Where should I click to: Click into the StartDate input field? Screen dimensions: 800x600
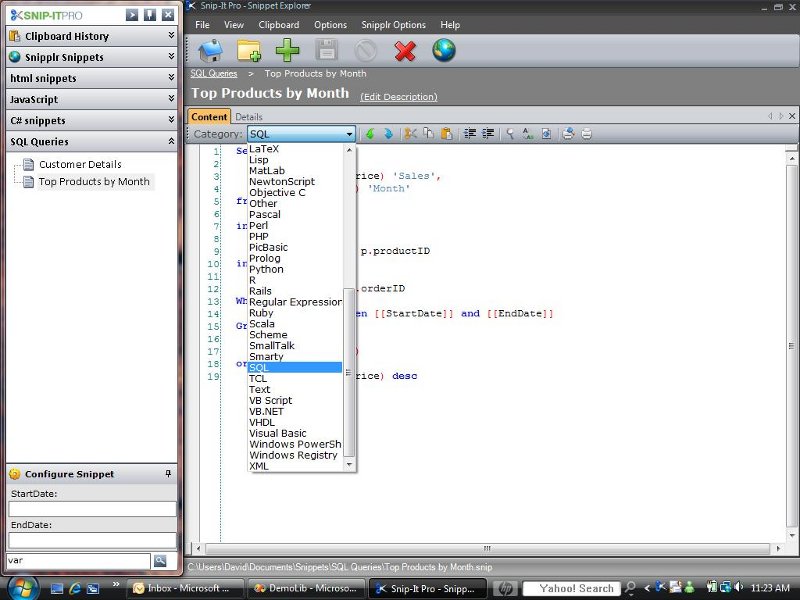(92, 509)
